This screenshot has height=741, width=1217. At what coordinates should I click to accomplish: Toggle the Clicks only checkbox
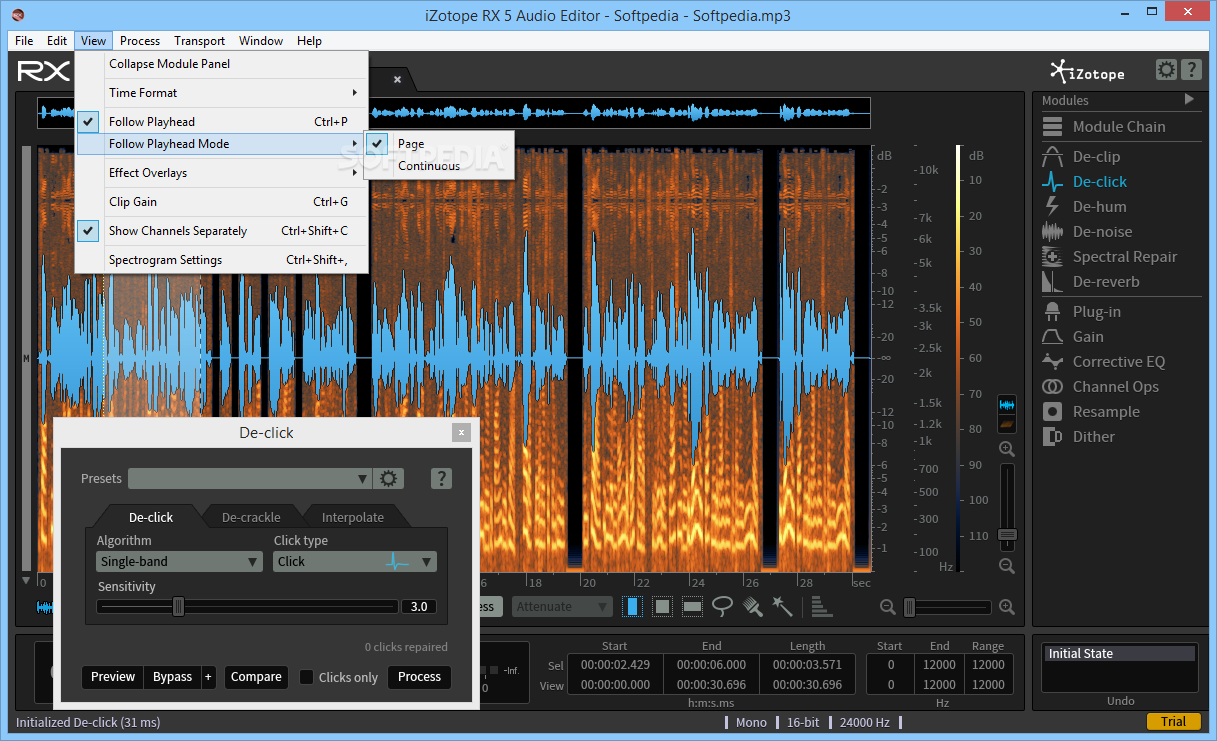click(307, 677)
